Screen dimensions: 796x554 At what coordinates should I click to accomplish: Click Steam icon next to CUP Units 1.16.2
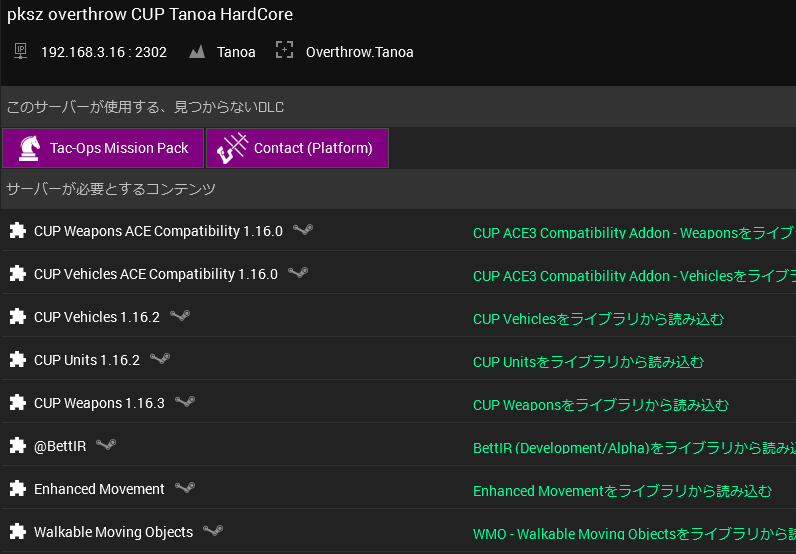[160, 359]
